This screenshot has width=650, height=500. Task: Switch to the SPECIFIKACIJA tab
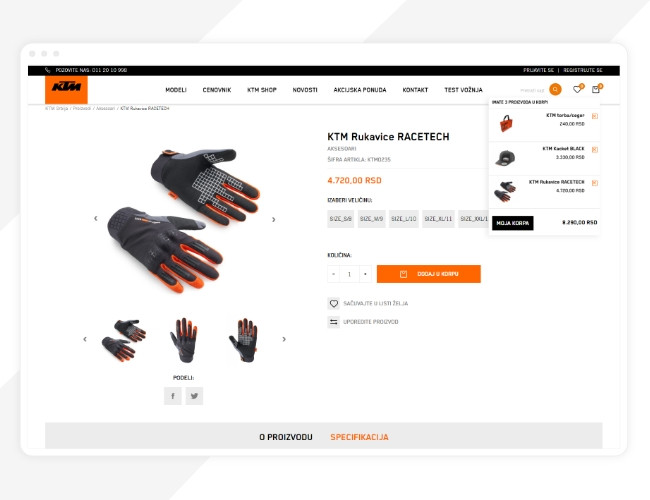click(359, 437)
